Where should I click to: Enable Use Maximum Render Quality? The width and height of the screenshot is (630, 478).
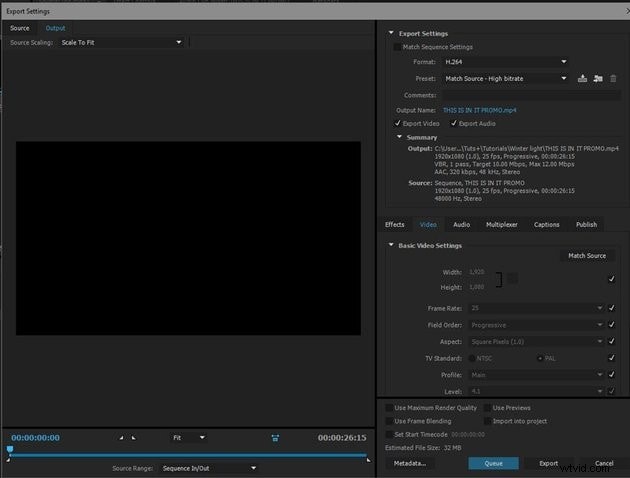pyautogui.click(x=389, y=408)
